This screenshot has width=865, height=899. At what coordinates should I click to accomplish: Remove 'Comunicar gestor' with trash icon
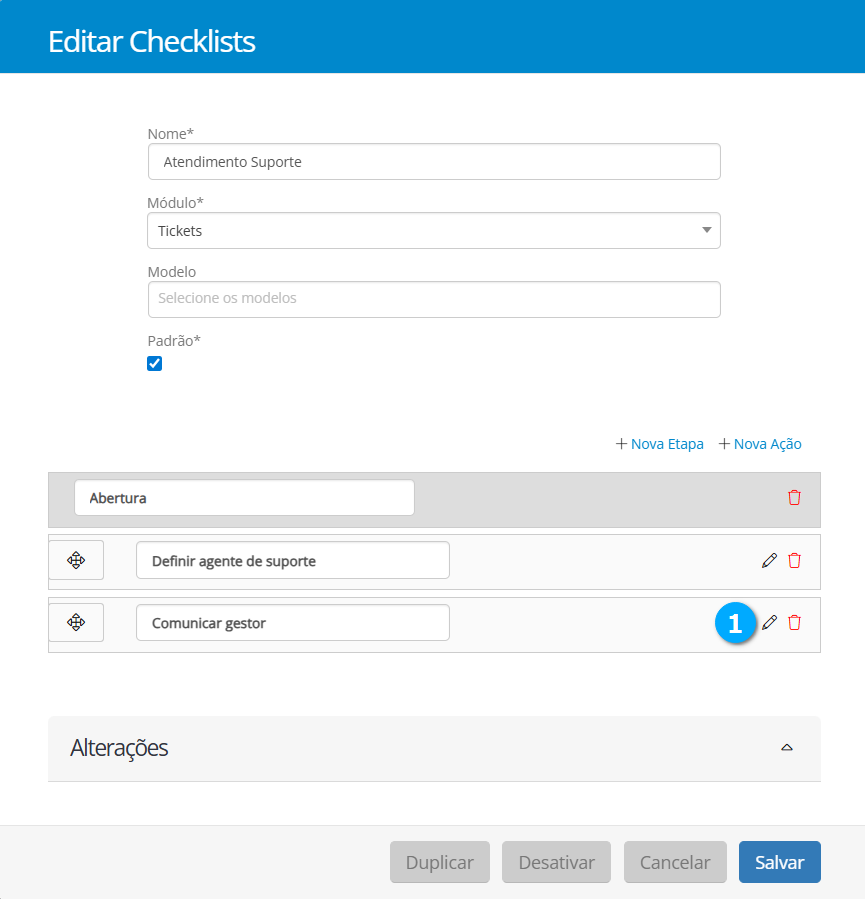[x=794, y=623]
